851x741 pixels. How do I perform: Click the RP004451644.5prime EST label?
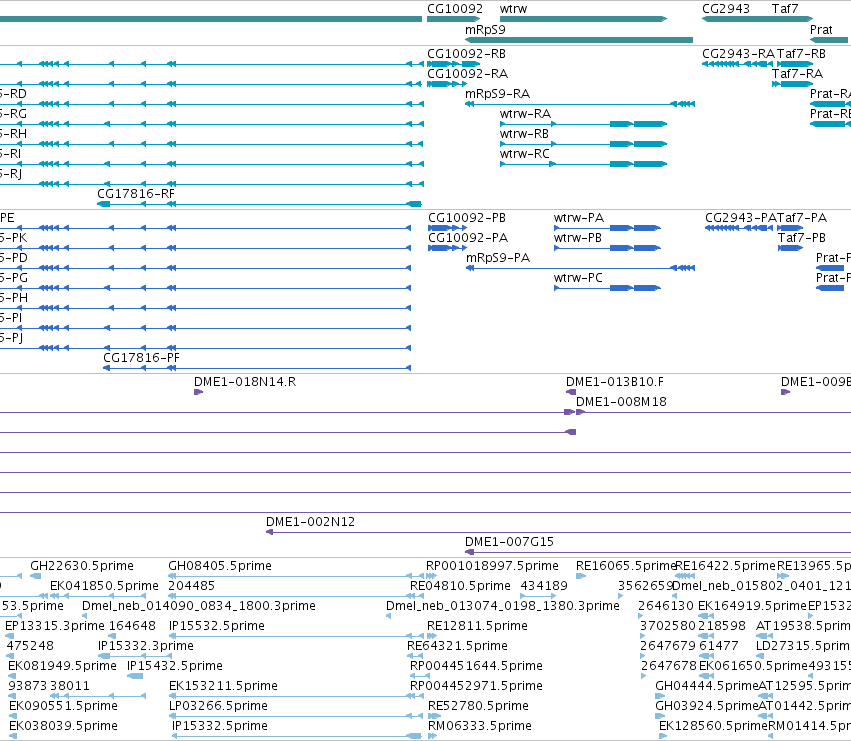476,666
